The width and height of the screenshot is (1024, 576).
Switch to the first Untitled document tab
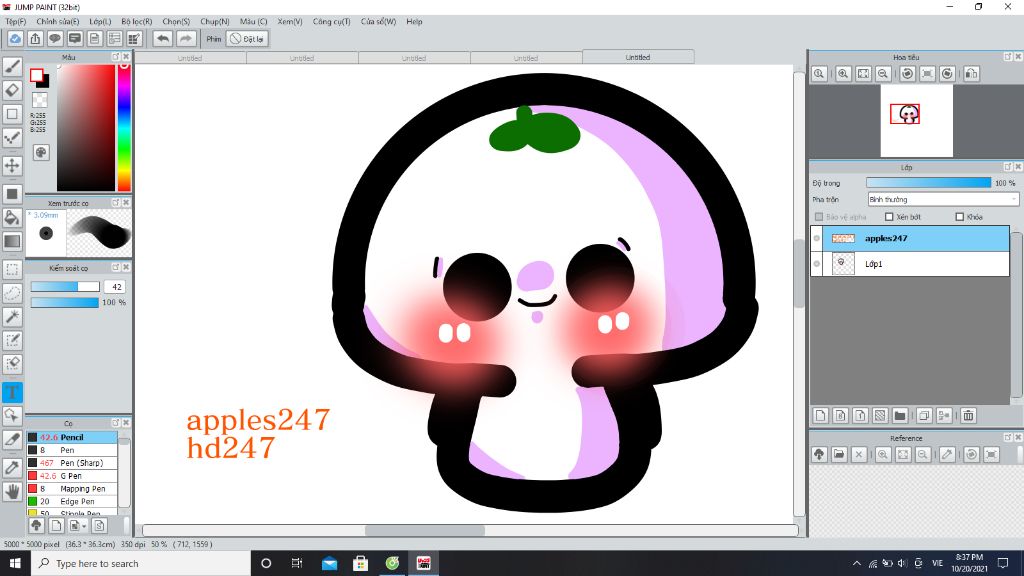[x=190, y=57]
